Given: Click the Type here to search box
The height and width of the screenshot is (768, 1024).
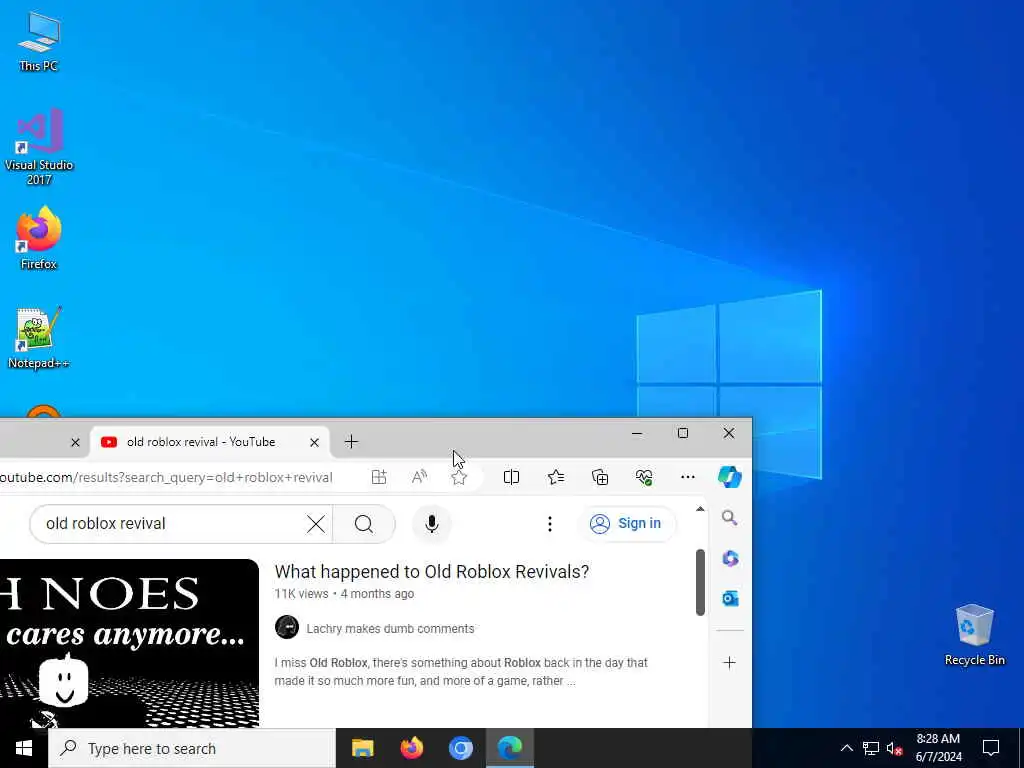Looking at the screenshot, I should (192, 748).
